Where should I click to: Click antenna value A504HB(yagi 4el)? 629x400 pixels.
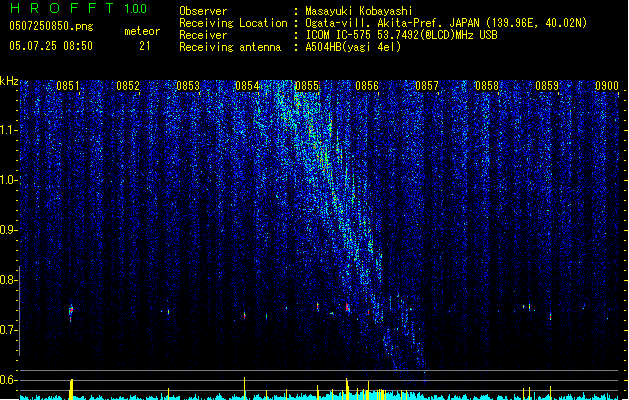click(353, 47)
